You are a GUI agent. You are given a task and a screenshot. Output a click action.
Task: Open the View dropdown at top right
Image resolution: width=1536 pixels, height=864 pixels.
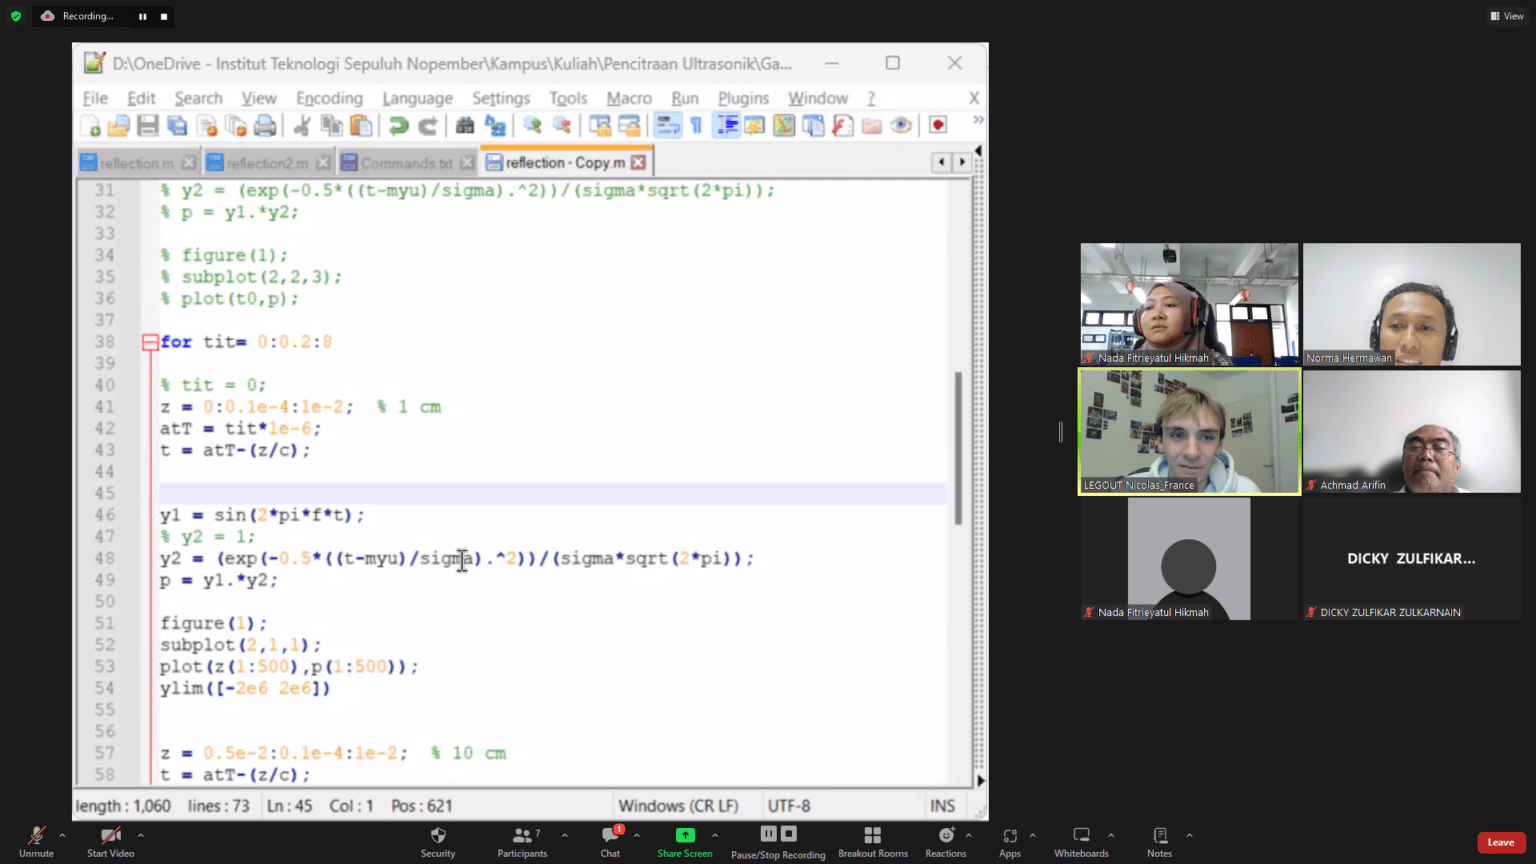point(1507,16)
